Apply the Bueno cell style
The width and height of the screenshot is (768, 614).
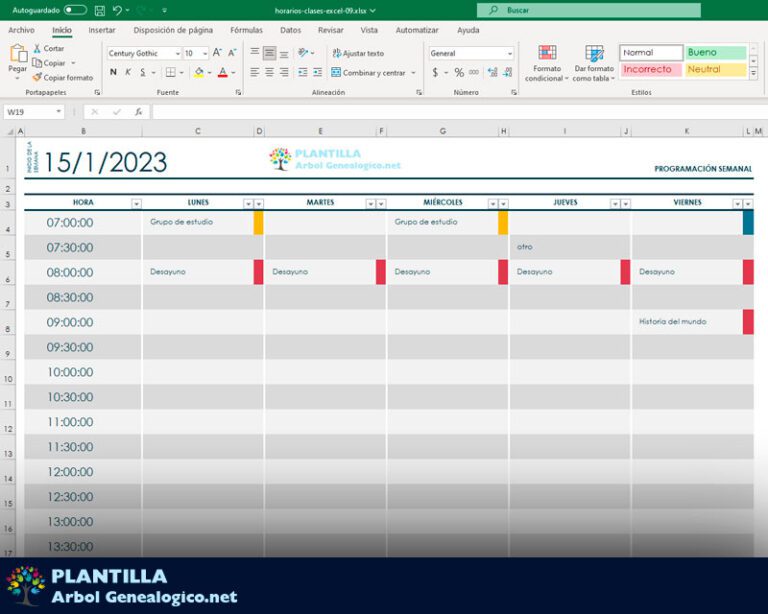716,52
